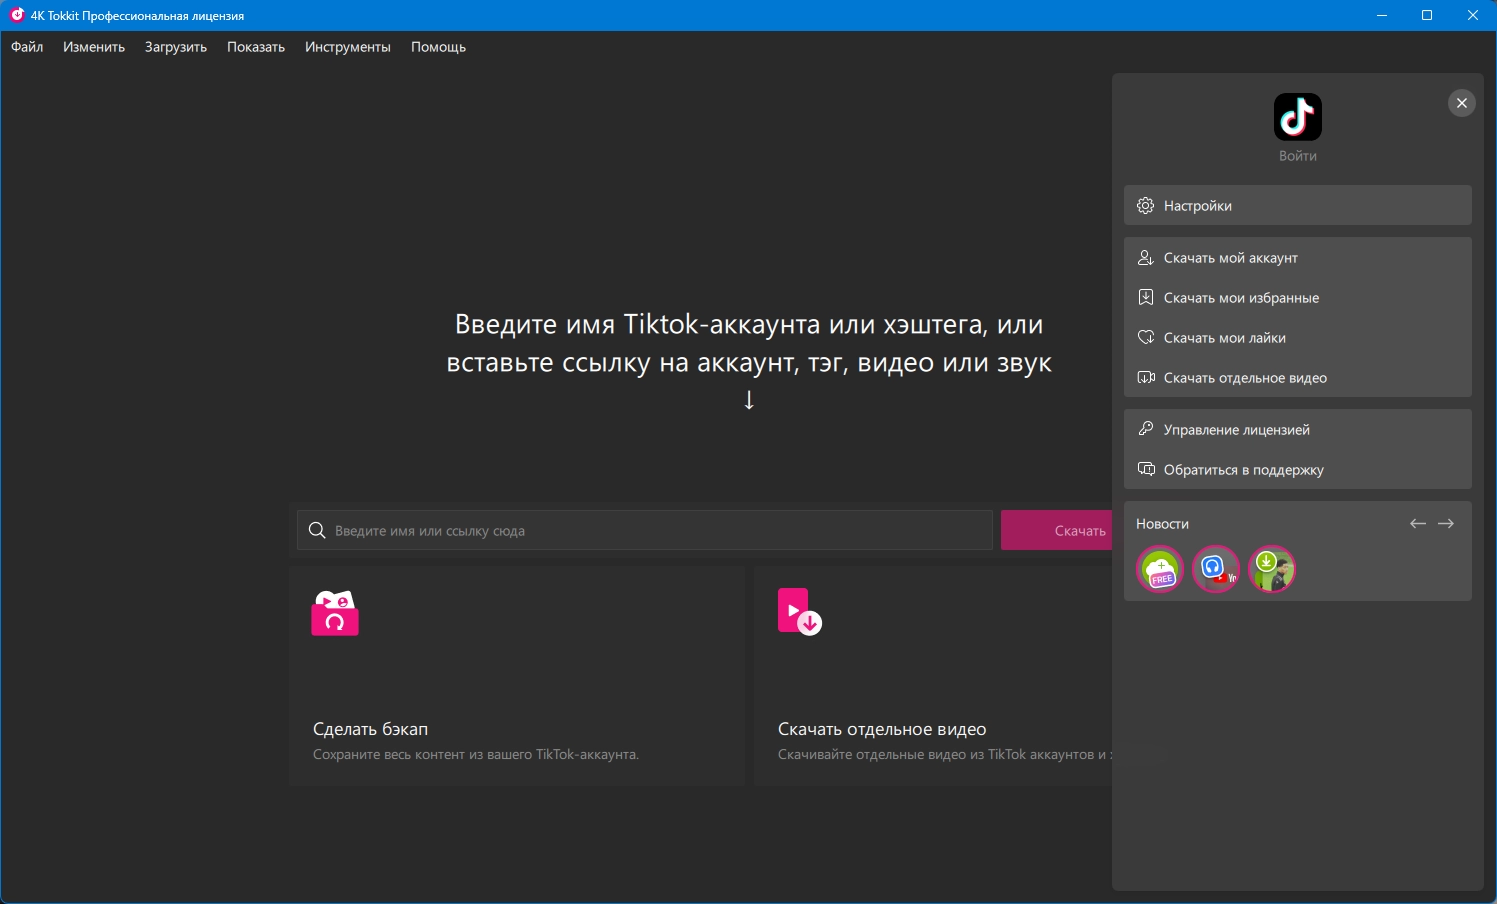Minimize the 4K Tokkit window
This screenshot has width=1497, height=904.
(x=1382, y=15)
